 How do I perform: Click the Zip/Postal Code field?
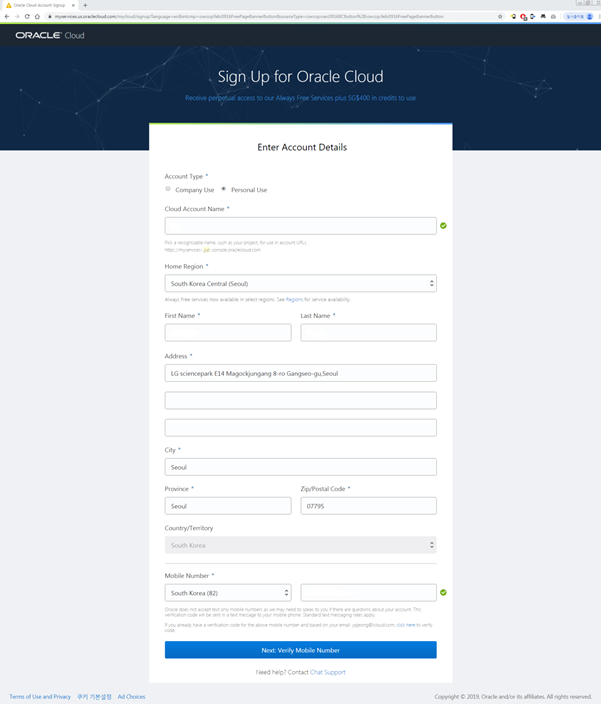click(x=368, y=506)
